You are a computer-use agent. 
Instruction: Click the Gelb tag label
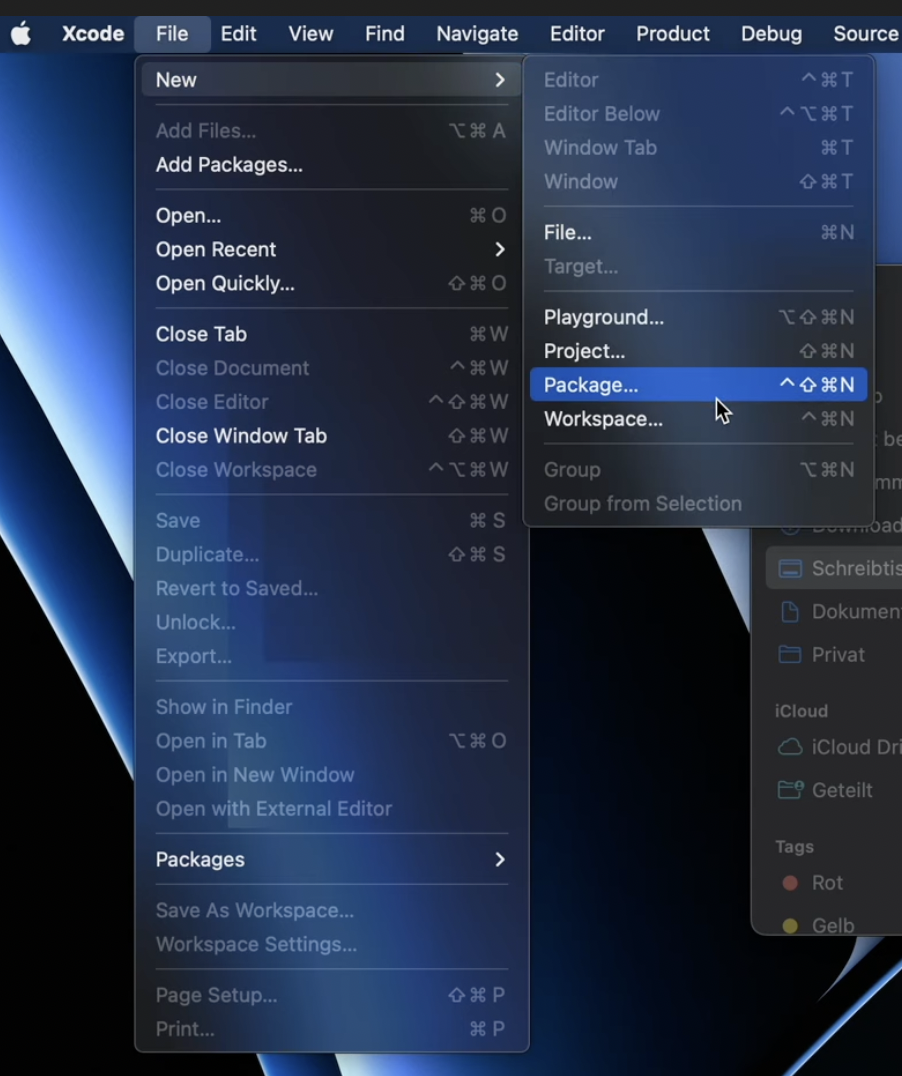click(x=833, y=926)
